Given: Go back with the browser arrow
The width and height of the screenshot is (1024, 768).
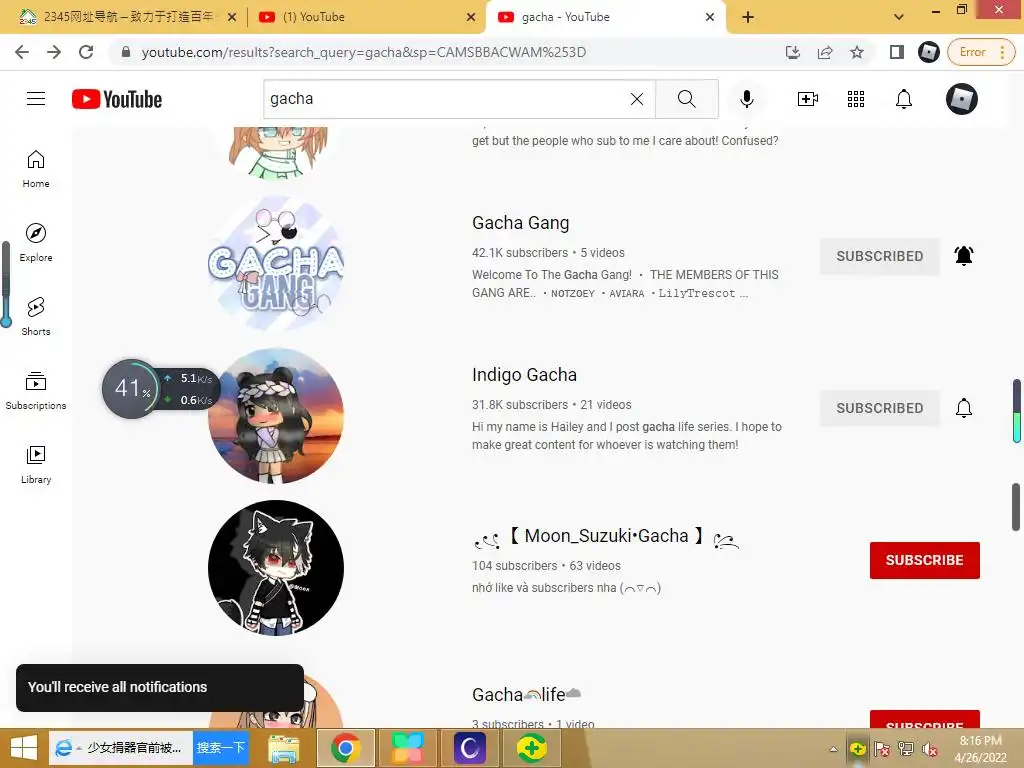Looking at the screenshot, I should pos(22,52).
